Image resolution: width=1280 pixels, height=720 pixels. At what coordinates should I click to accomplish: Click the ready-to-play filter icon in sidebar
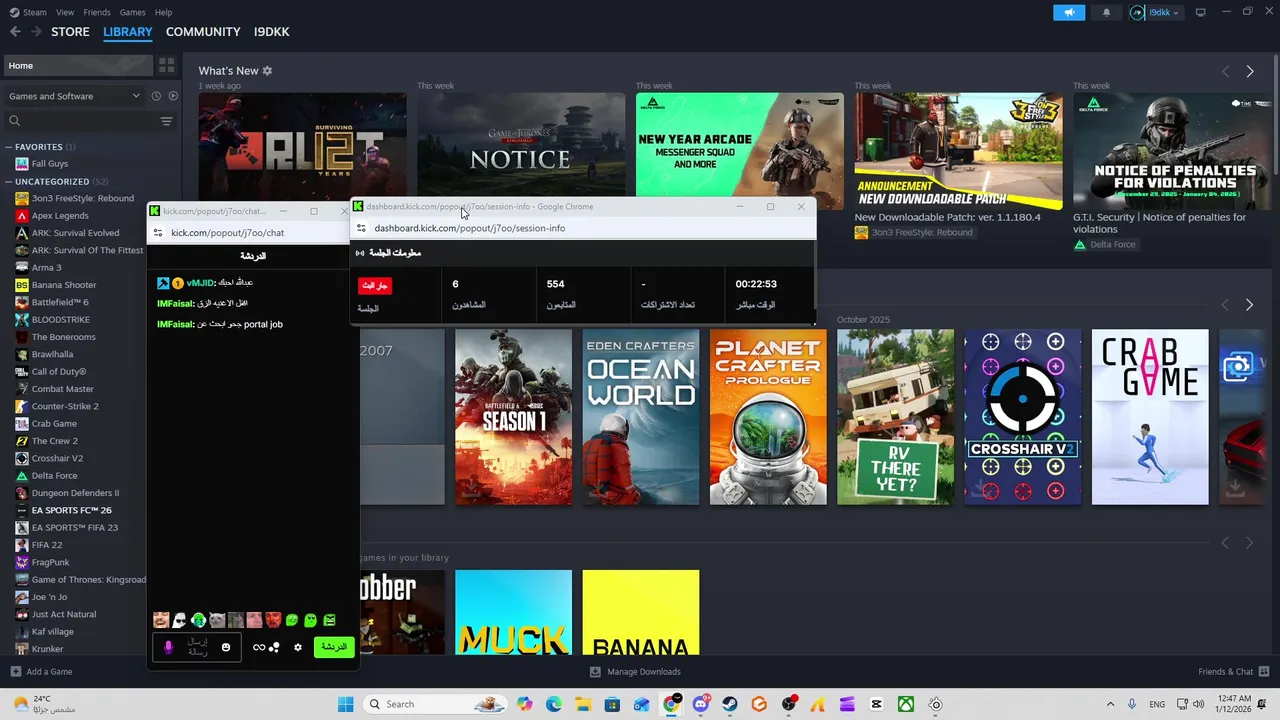(x=173, y=96)
